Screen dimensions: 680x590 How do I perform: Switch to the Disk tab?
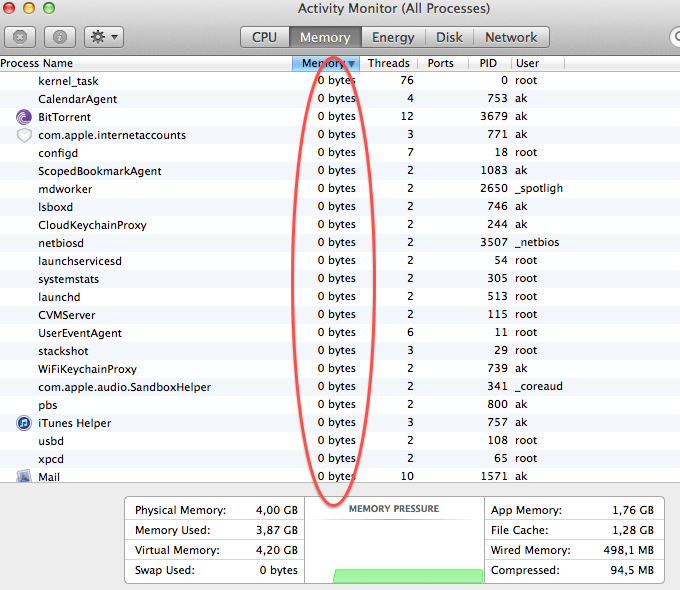point(449,37)
